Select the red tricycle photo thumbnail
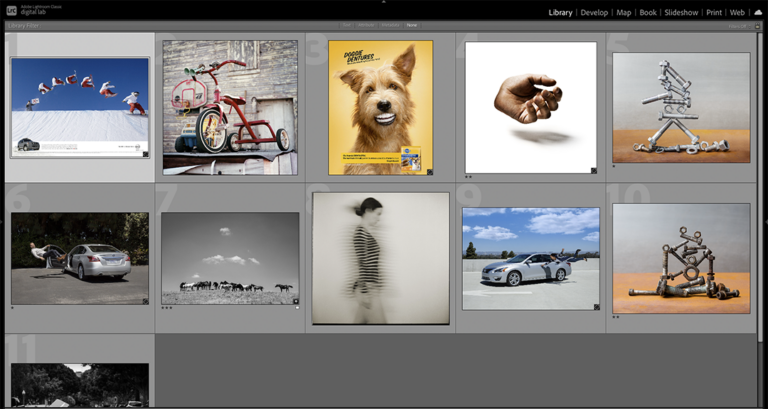Screen dimensions: 768x409 click(230, 107)
